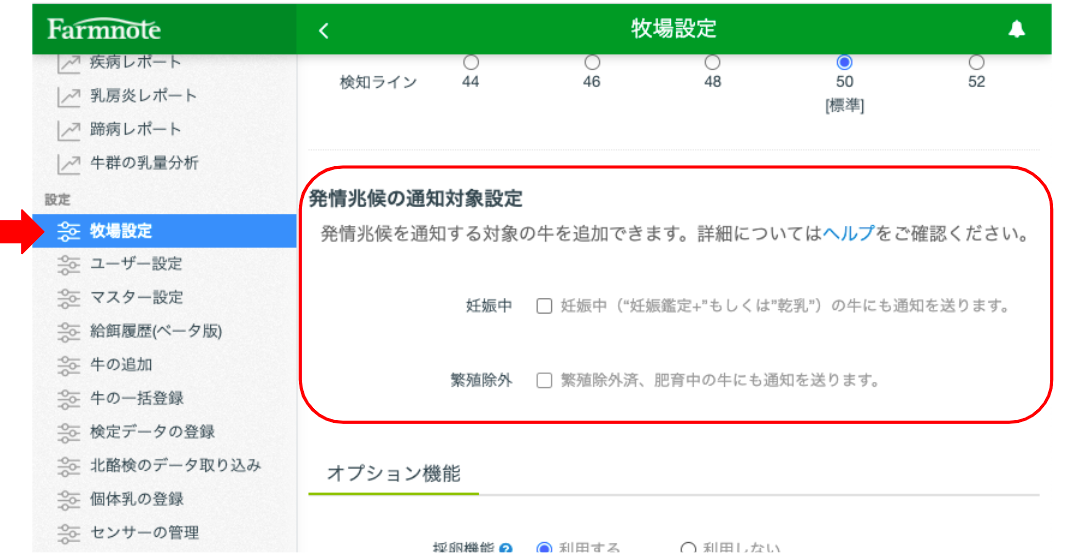Click the 牛の一括登録 sliders icon

point(68,399)
